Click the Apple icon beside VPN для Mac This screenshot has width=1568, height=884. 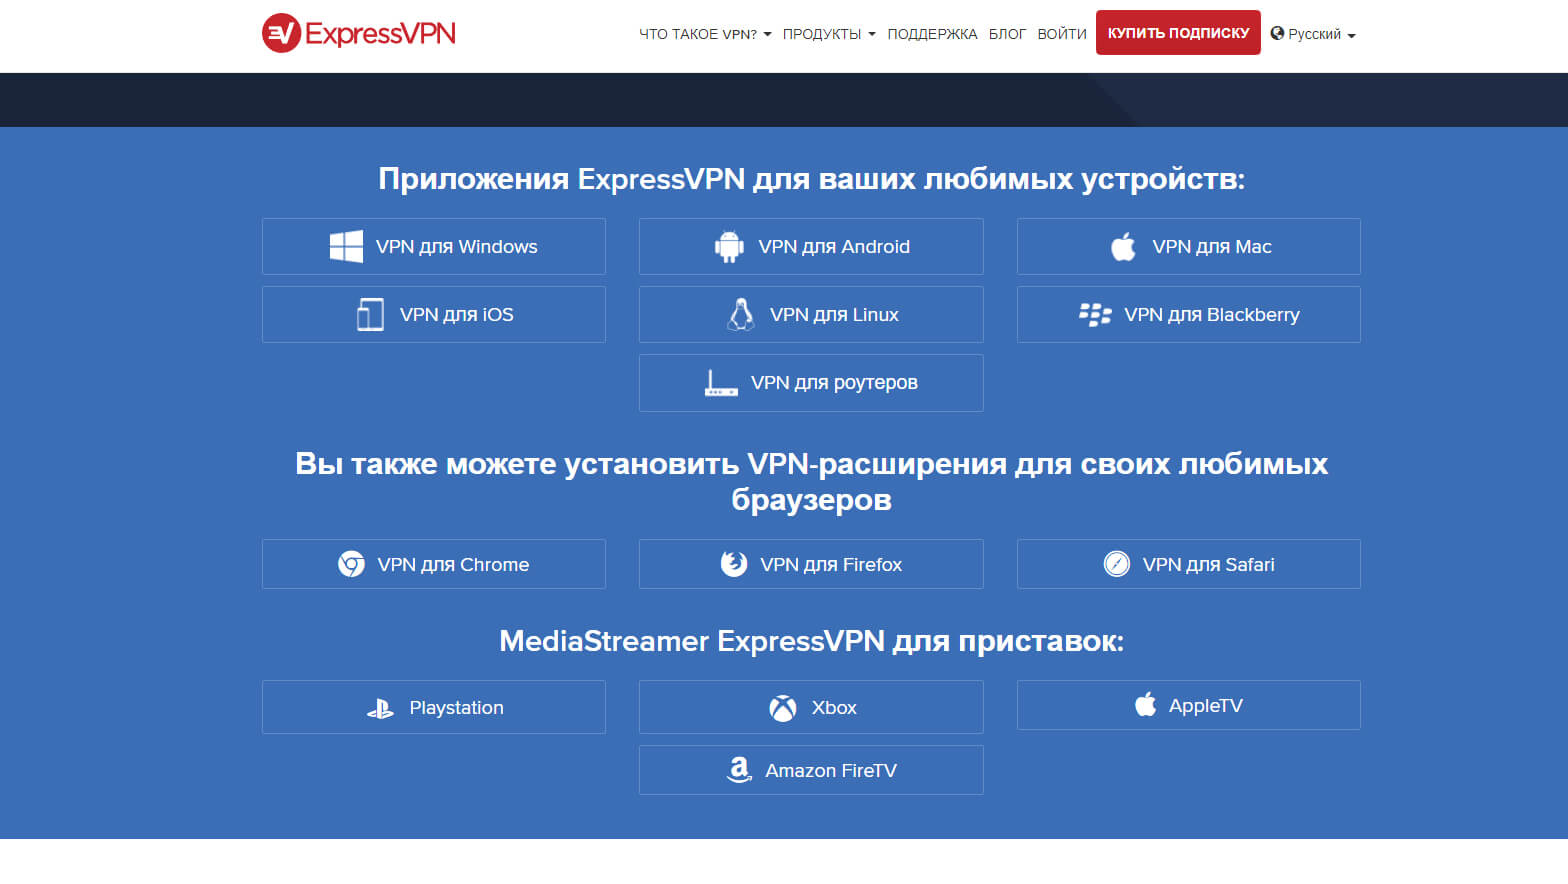click(1123, 246)
